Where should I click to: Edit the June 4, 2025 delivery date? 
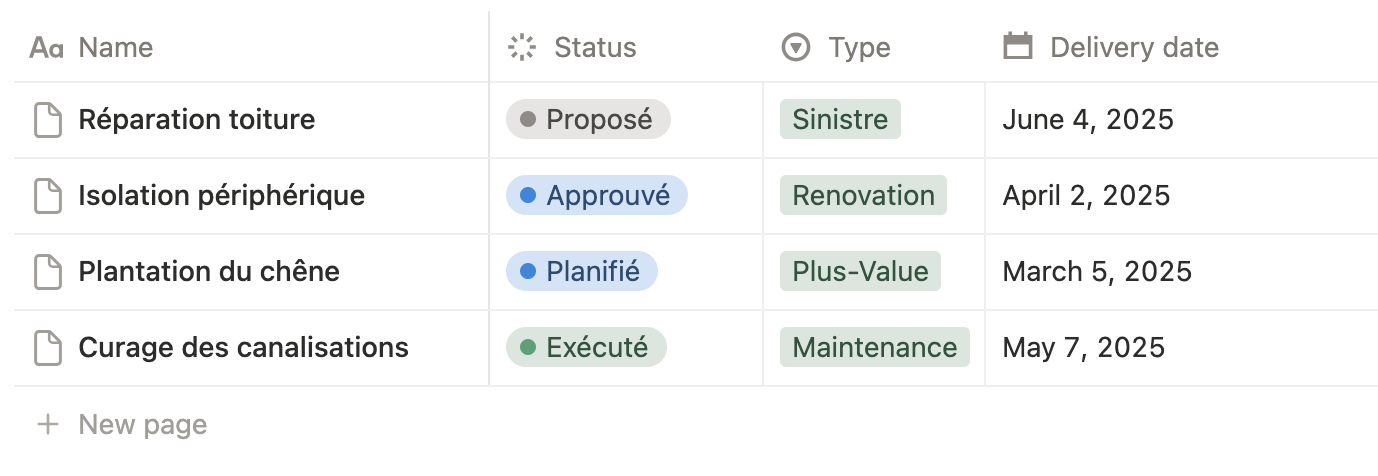tap(1088, 120)
